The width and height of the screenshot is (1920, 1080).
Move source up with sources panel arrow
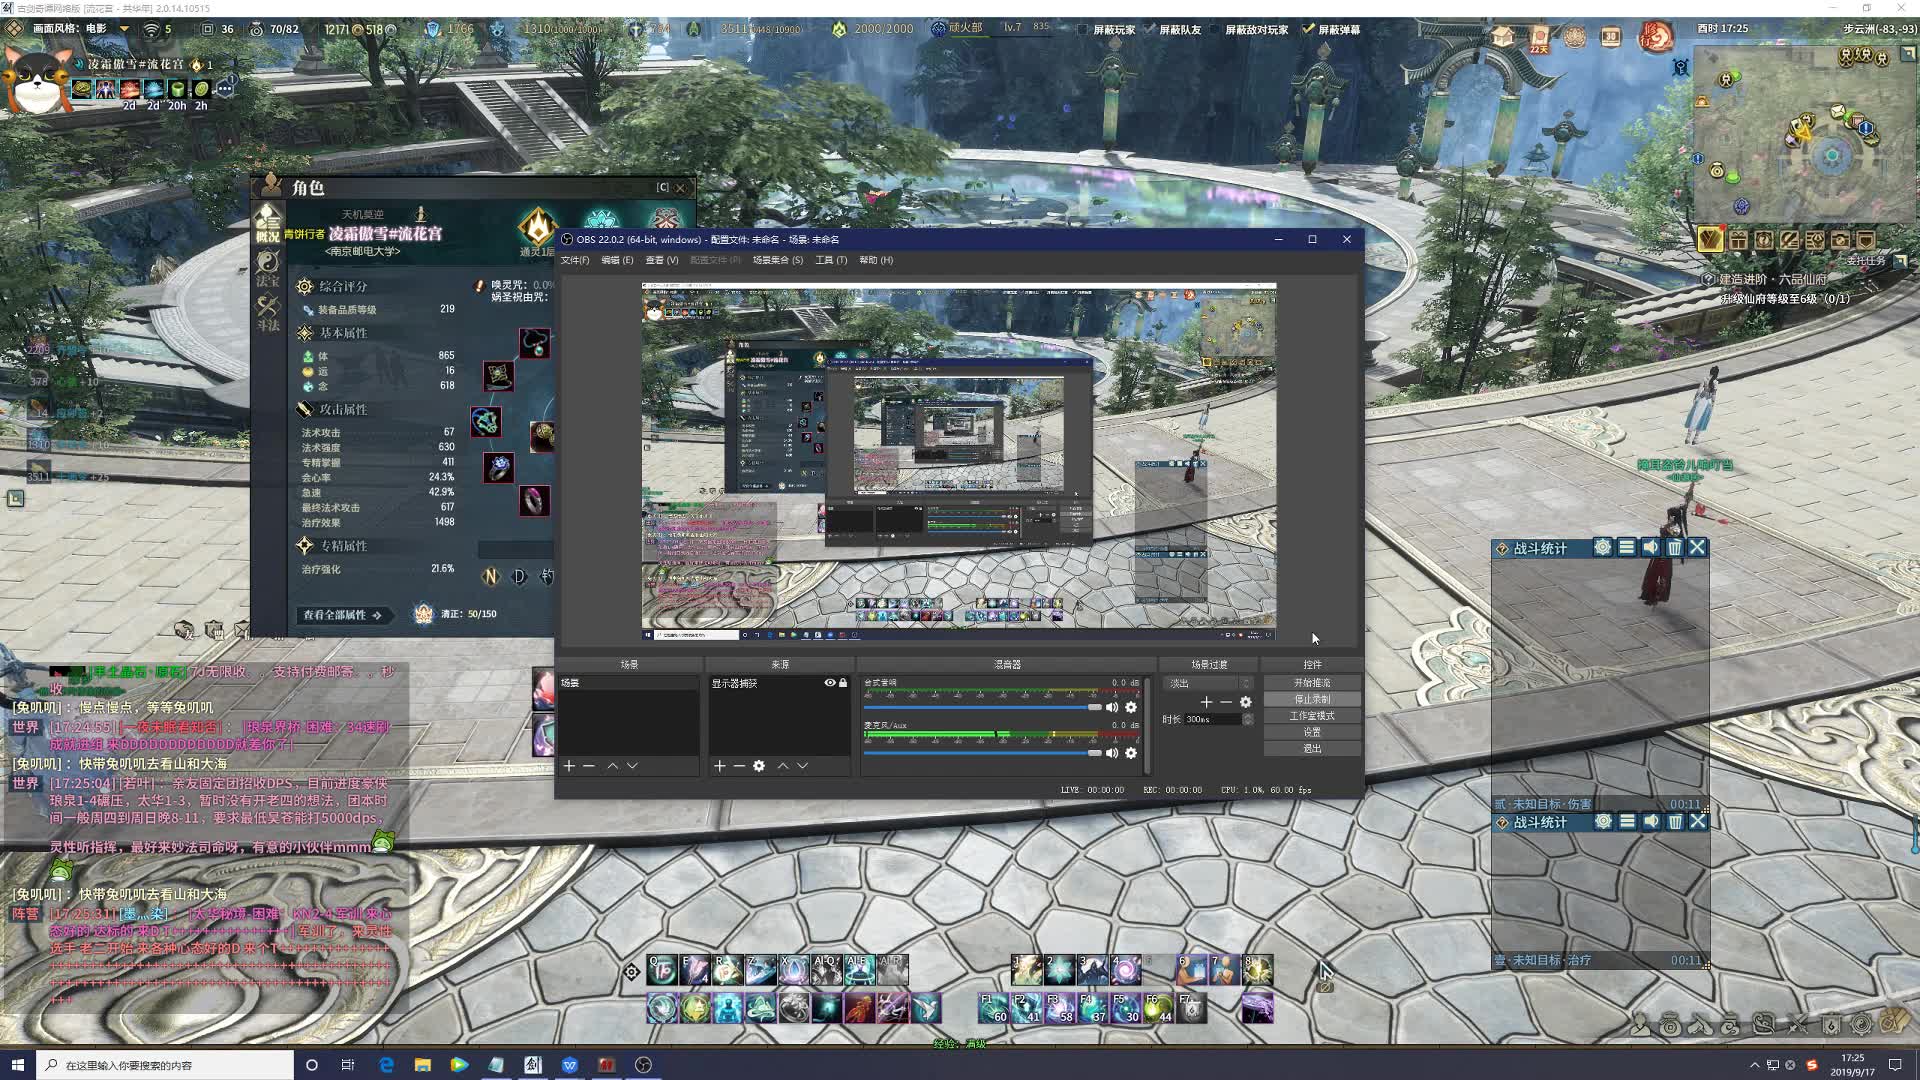pos(783,766)
